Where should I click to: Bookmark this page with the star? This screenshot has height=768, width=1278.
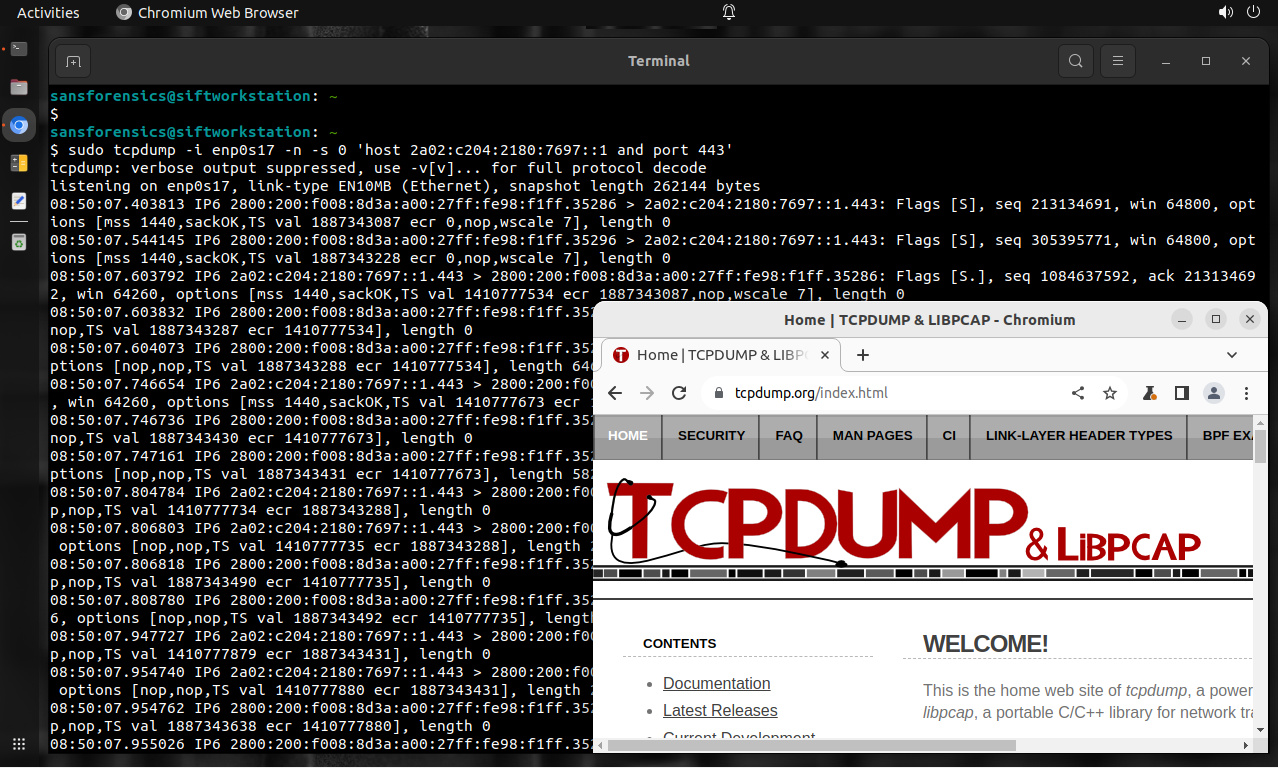[x=1110, y=393]
